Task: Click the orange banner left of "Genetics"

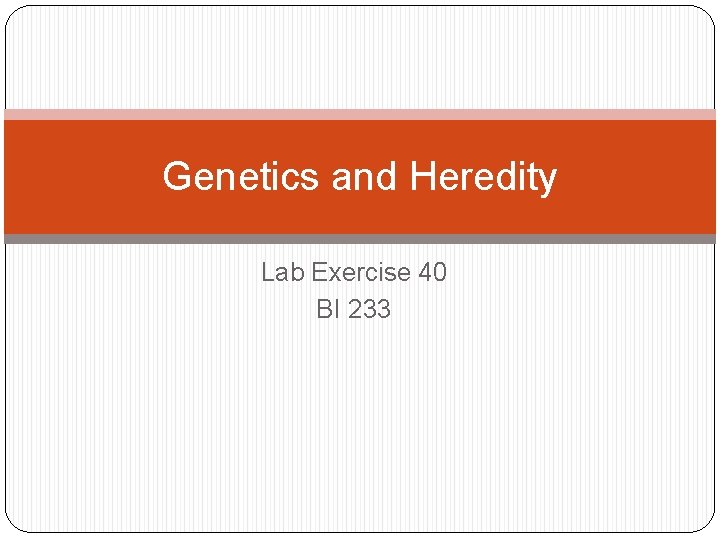Action: (83, 177)
